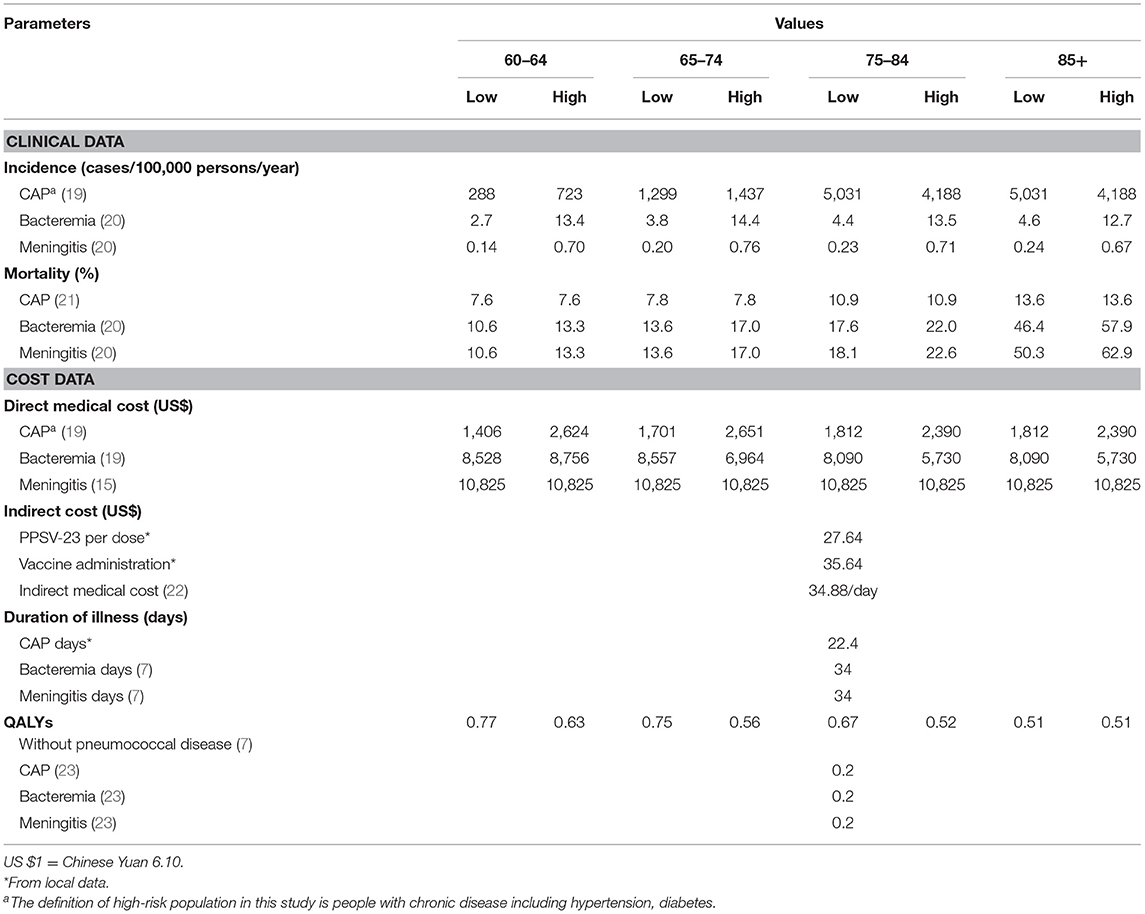This screenshot has width=1145, height=914.
Task: Click Meningitis mortality value 62.9
Action: [x=1117, y=353]
